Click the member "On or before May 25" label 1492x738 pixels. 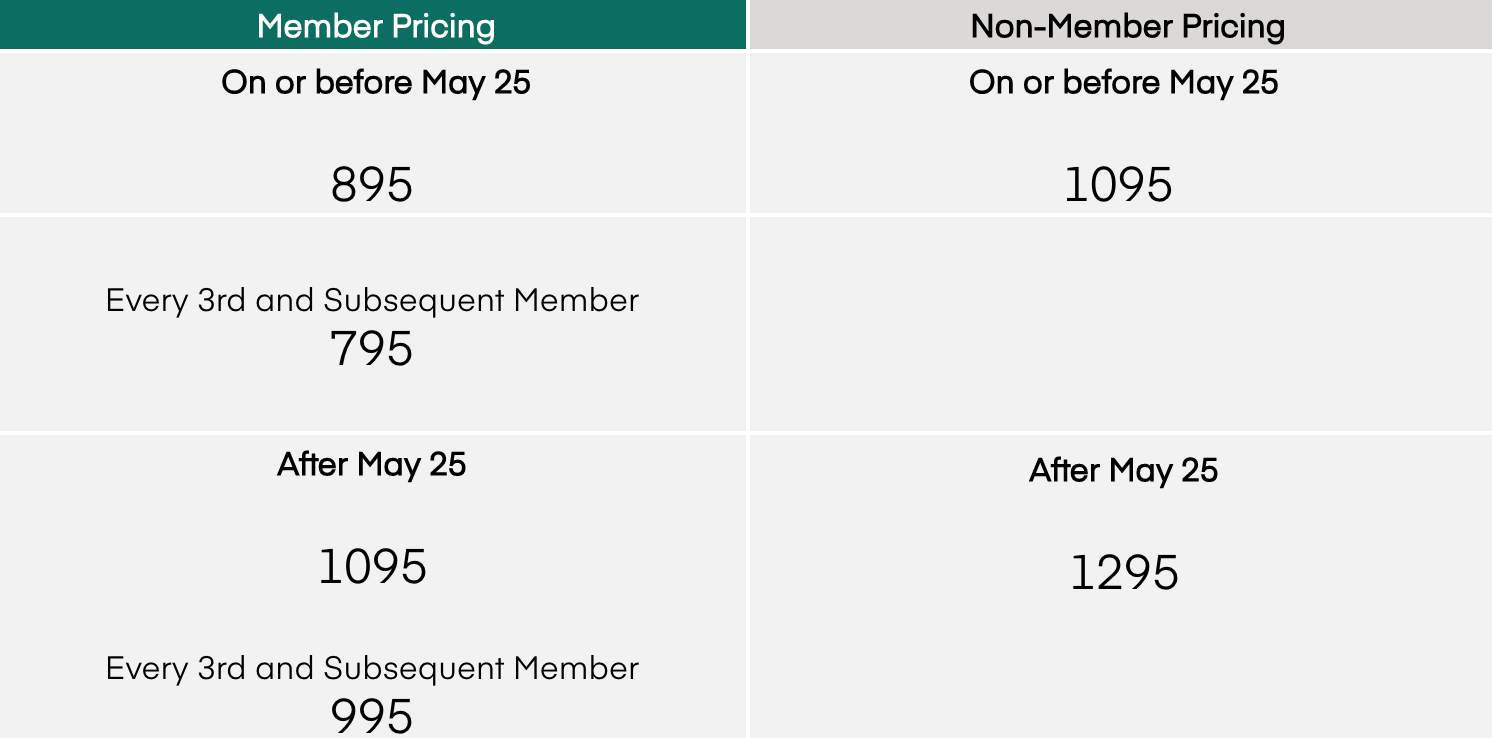click(x=375, y=82)
